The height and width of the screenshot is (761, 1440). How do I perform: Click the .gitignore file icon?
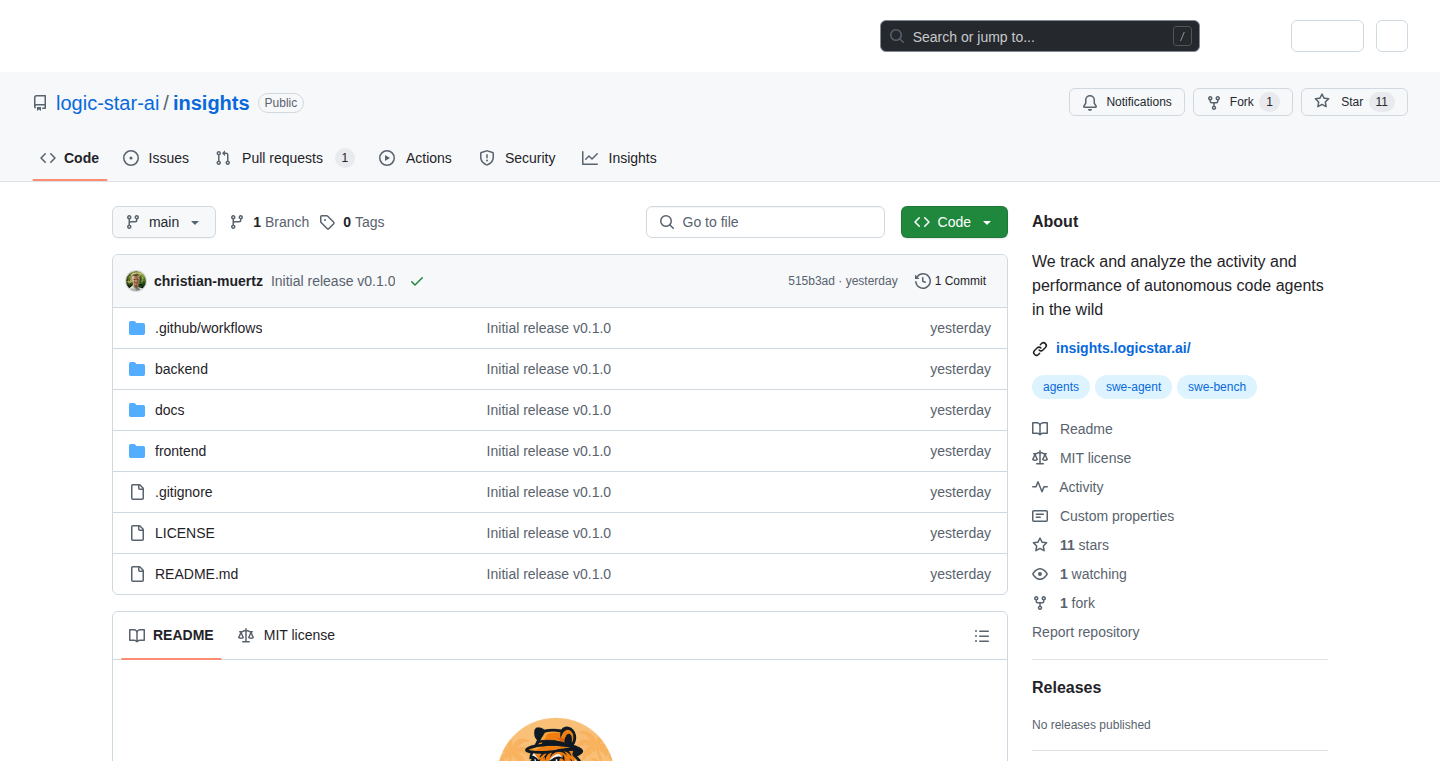pos(137,492)
